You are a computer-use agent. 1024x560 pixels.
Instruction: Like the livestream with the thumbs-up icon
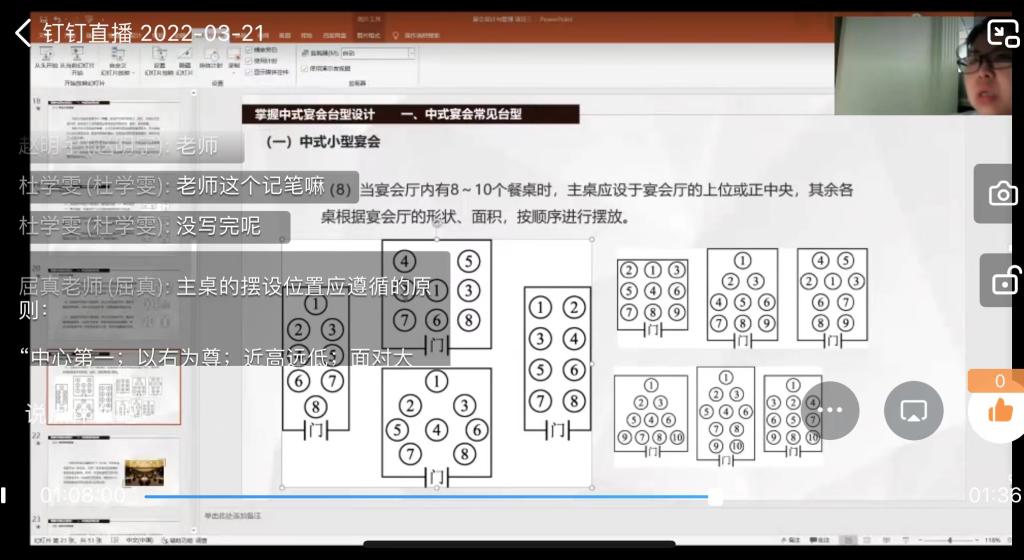click(998, 411)
